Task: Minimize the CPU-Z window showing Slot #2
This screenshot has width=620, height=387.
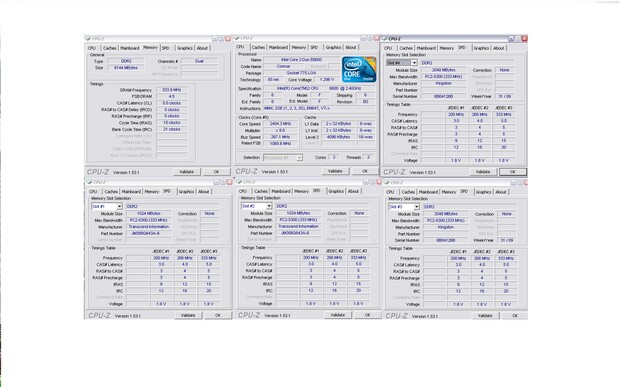Action: point(366,182)
